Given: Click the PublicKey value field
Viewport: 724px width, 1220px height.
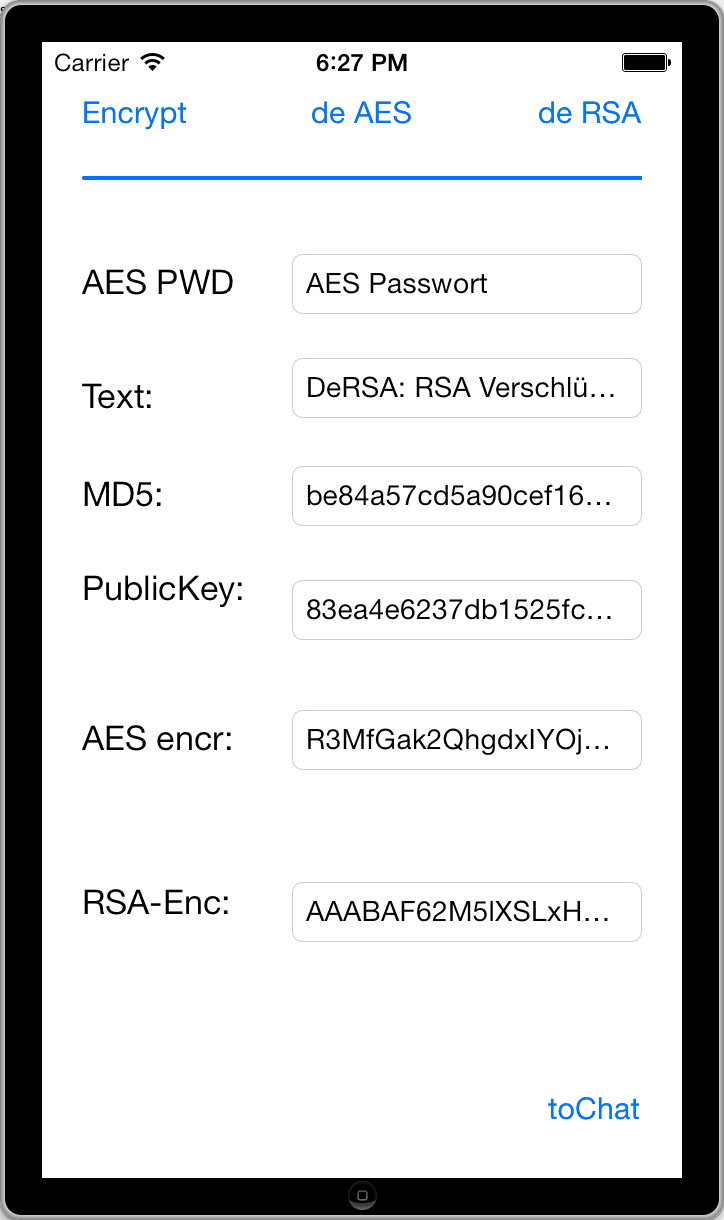Looking at the screenshot, I should coord(466,610).
